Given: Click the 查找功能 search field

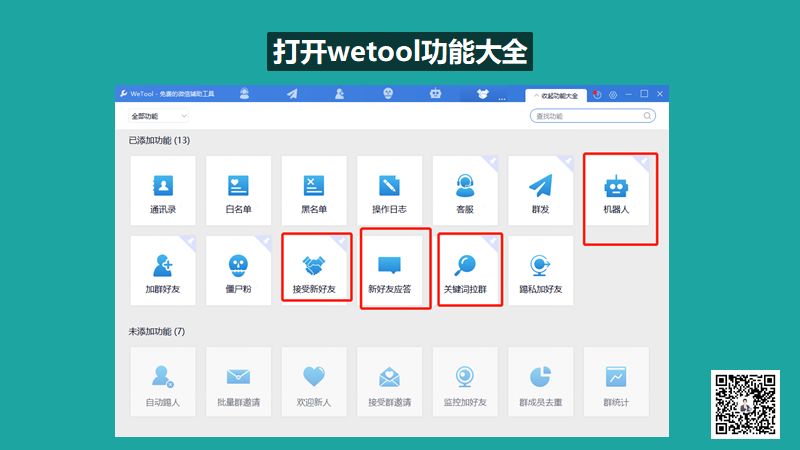Looking at the screenshot, I should pyautogui.click(x=585, y=117).
